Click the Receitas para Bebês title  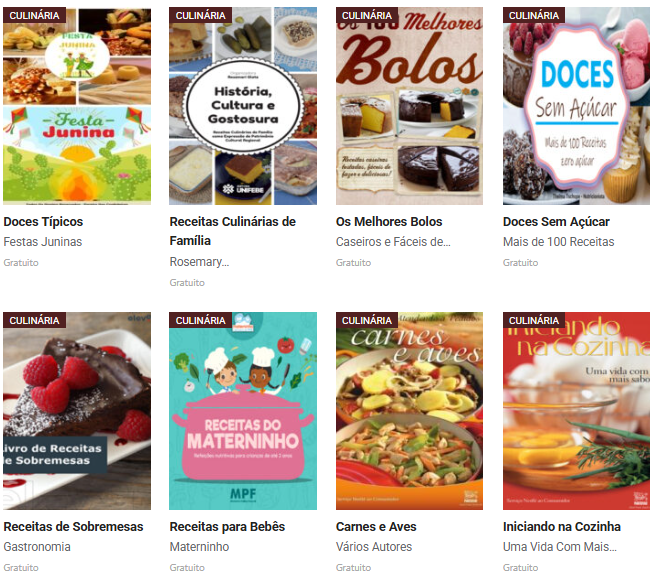click(227, 527)
